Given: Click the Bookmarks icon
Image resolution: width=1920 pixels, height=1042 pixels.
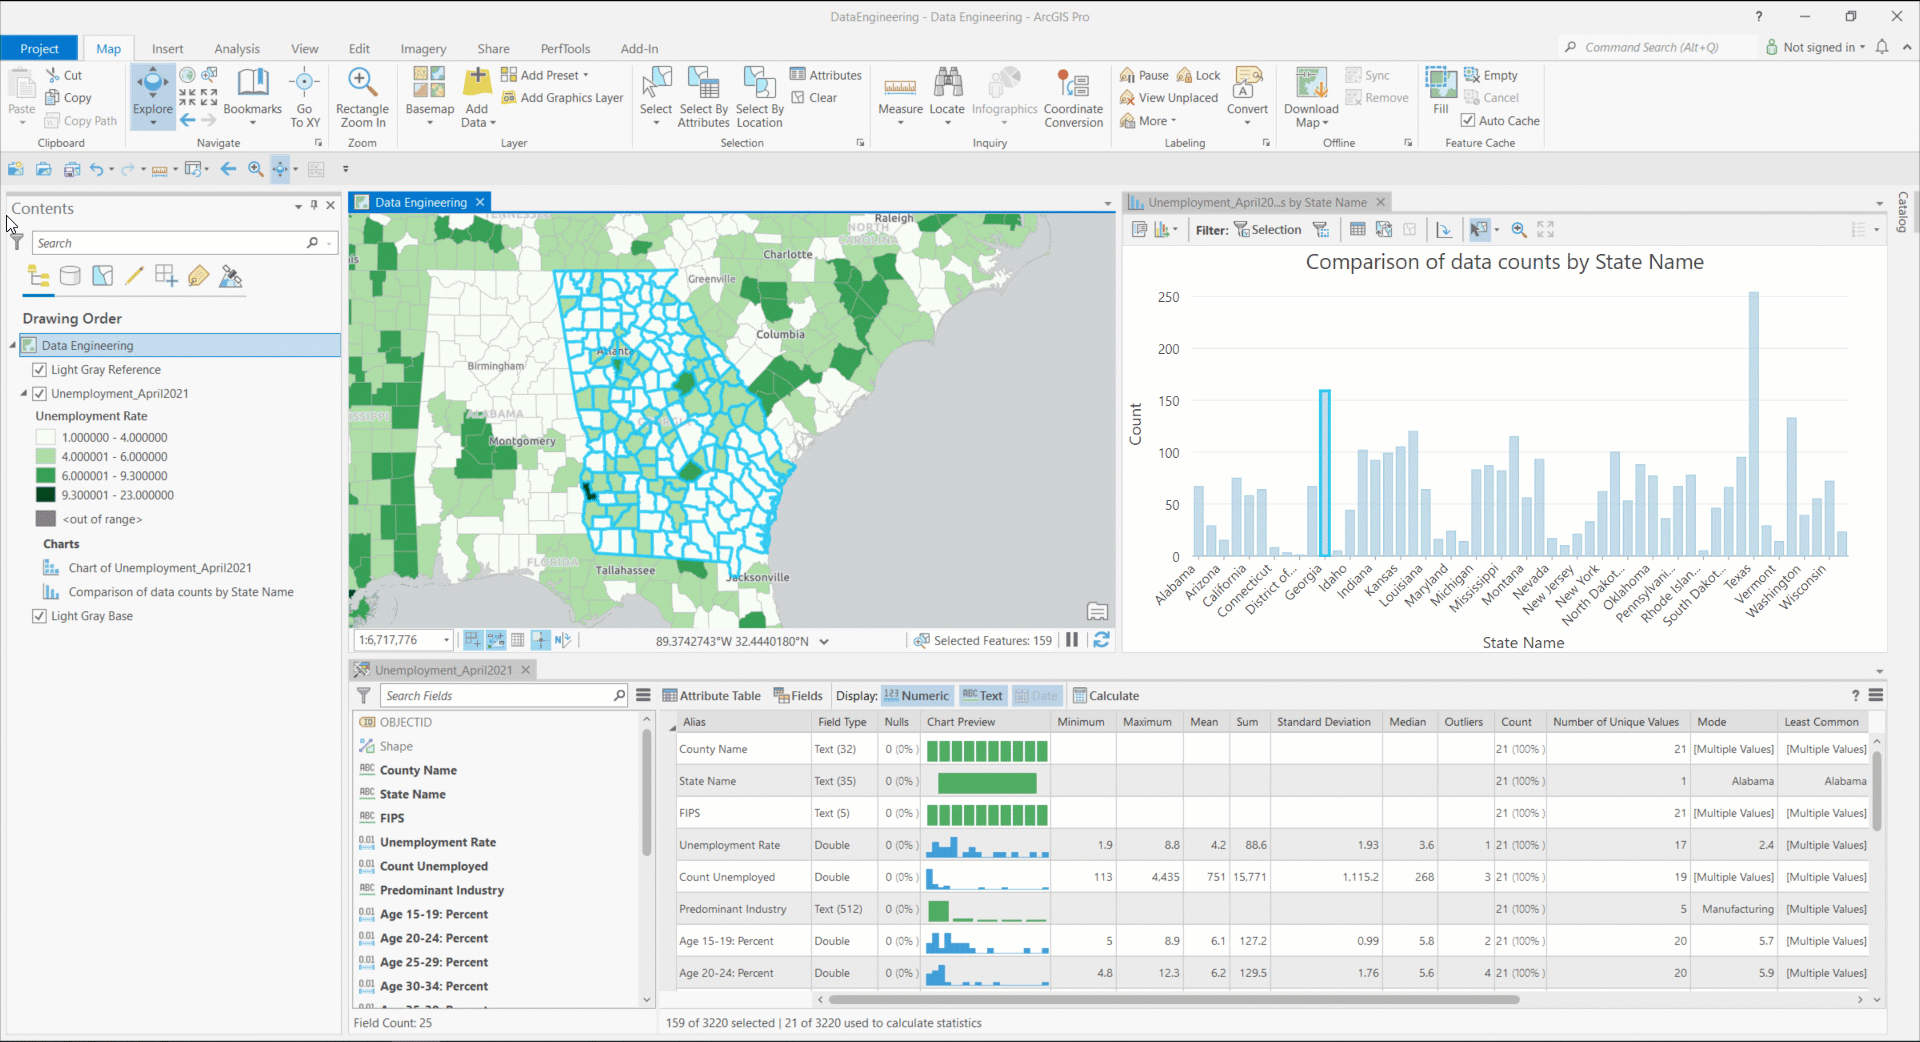Looking at the screenshot, I should coord(253,85).
